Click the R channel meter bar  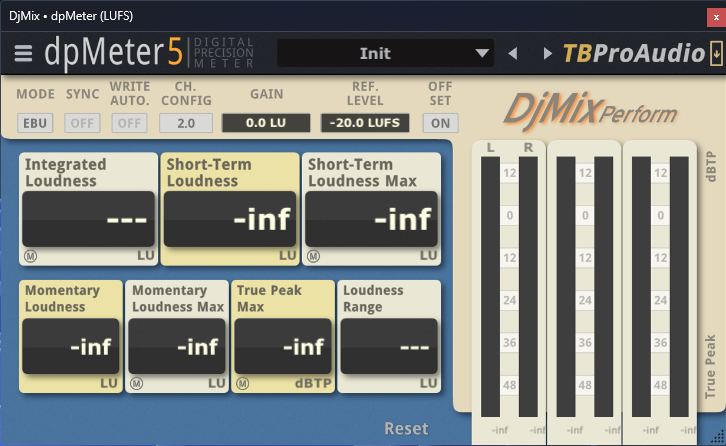point(528,287)
